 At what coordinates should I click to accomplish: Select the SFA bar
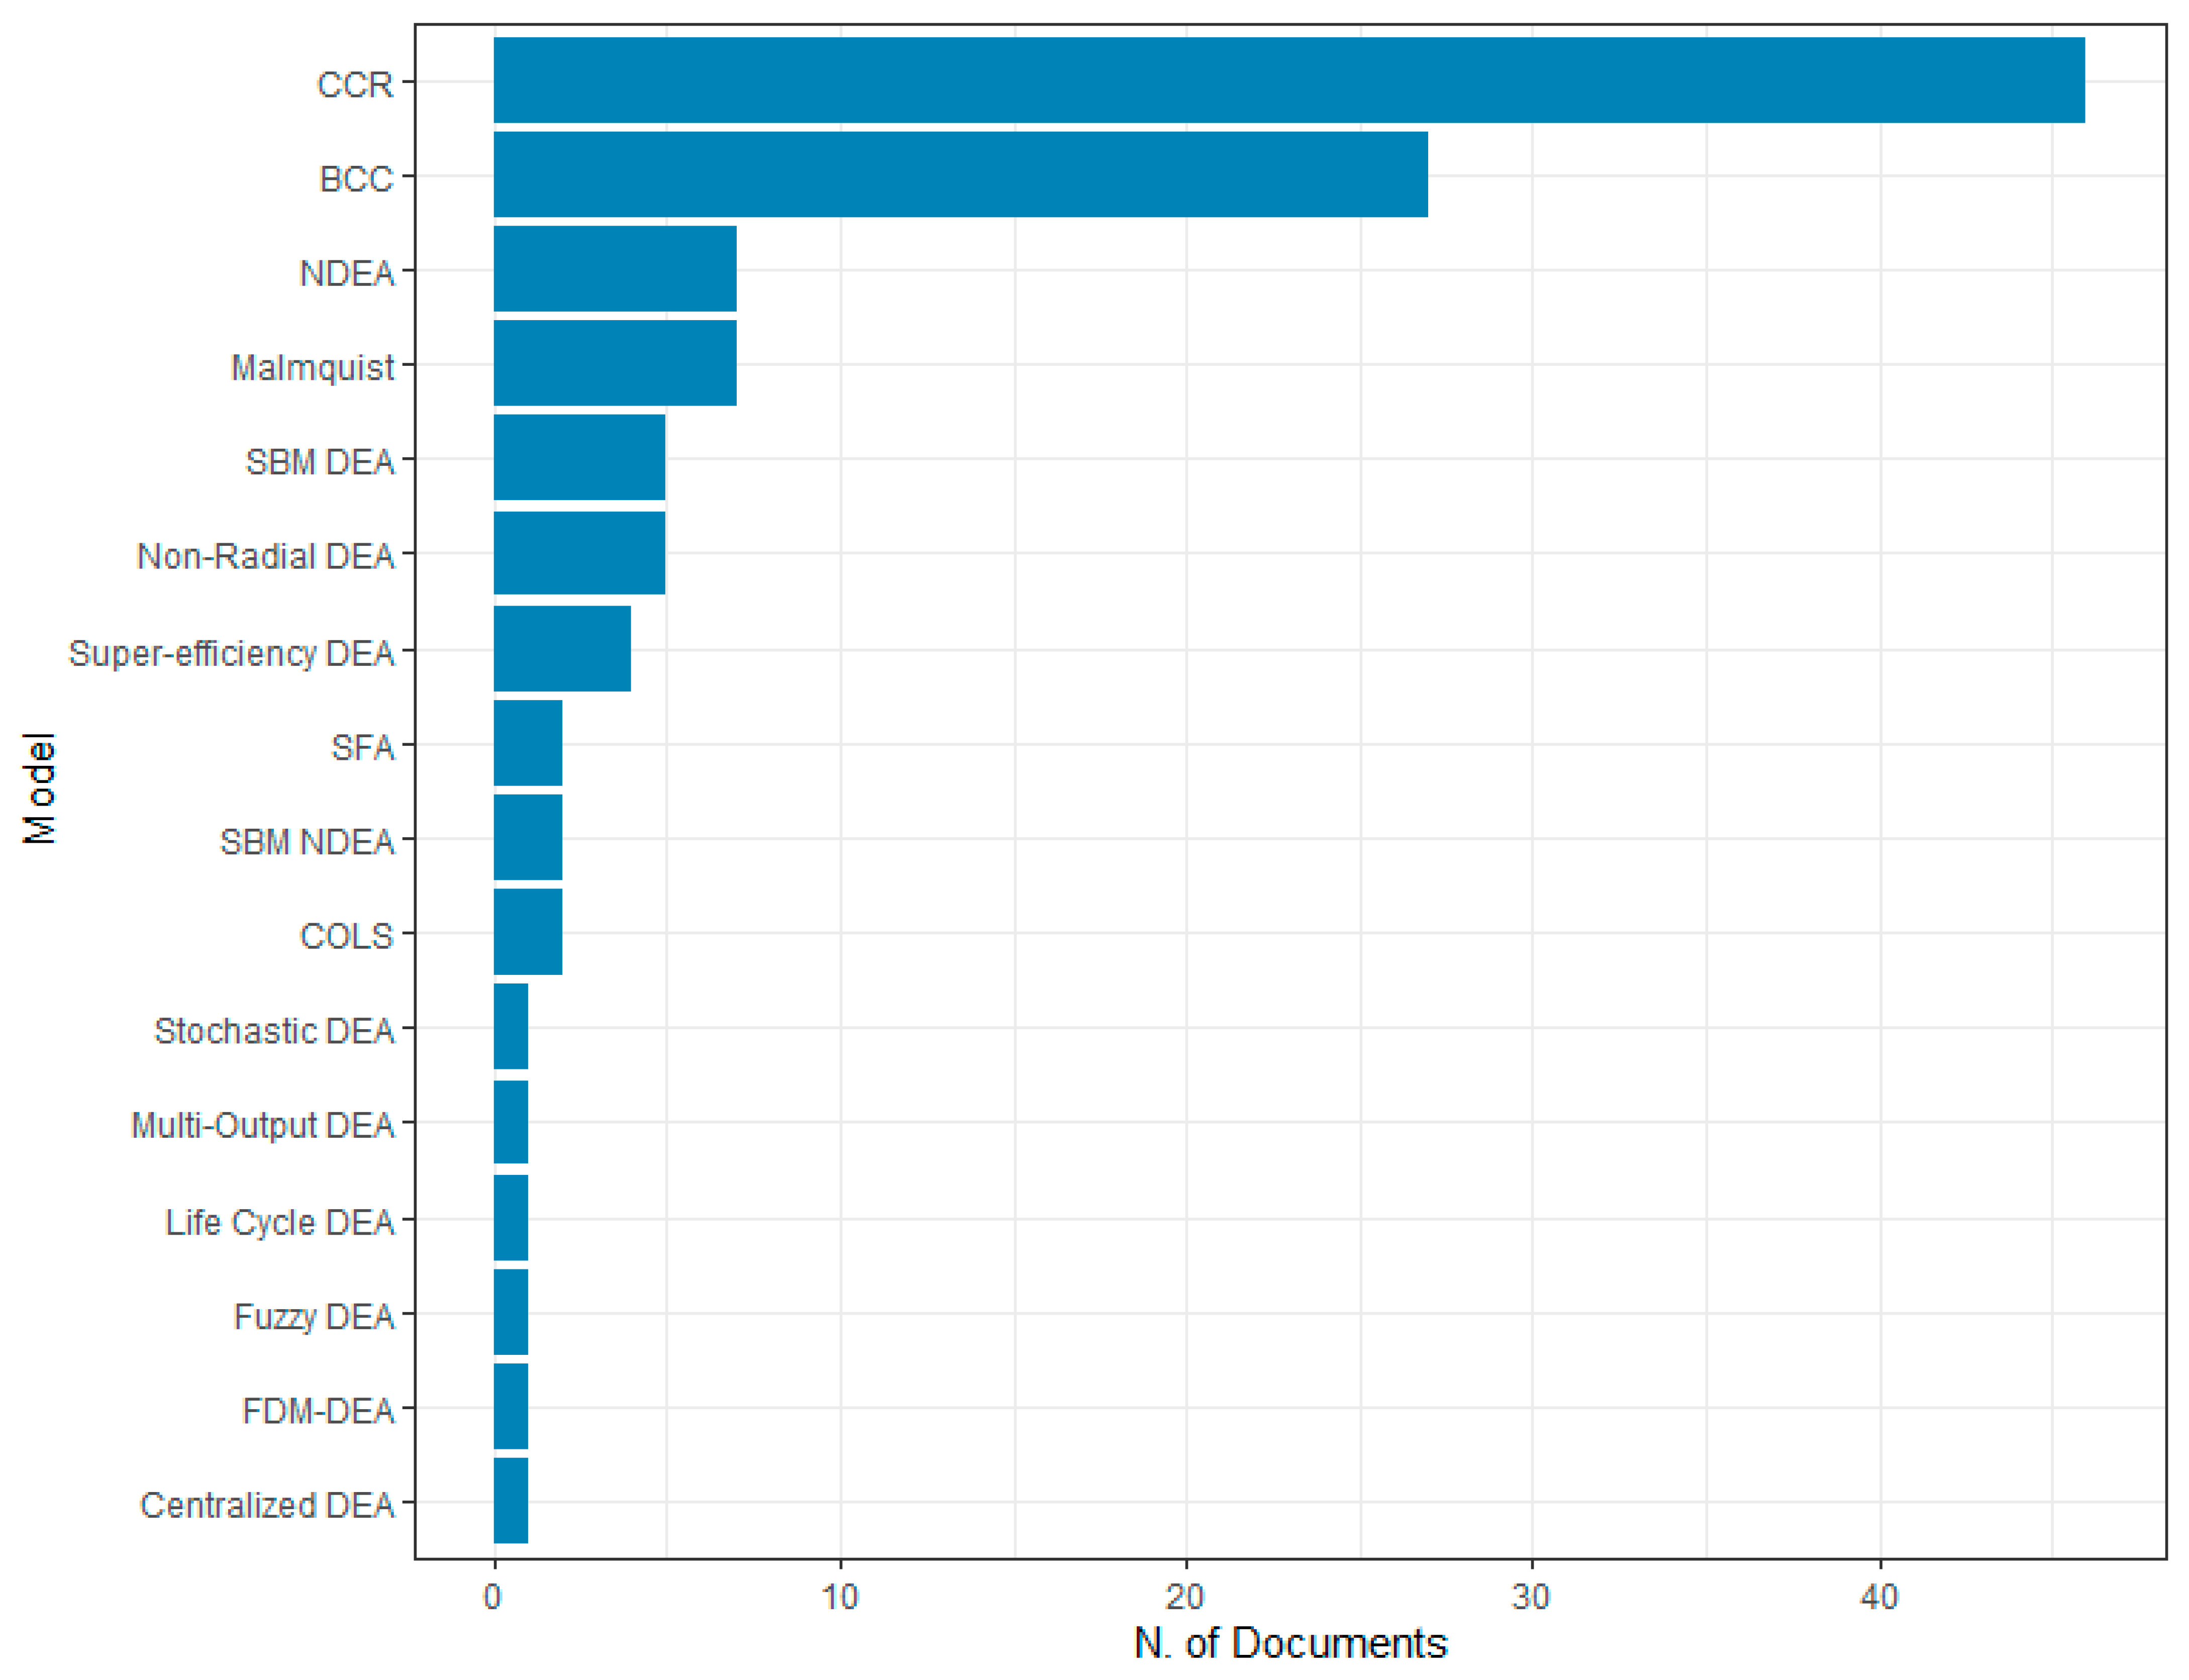528,743
